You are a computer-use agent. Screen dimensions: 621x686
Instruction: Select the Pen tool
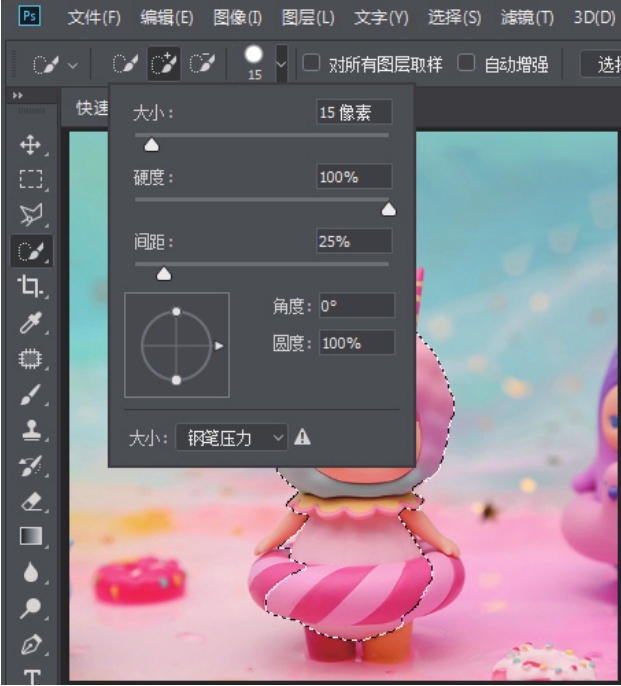point(31,644)
